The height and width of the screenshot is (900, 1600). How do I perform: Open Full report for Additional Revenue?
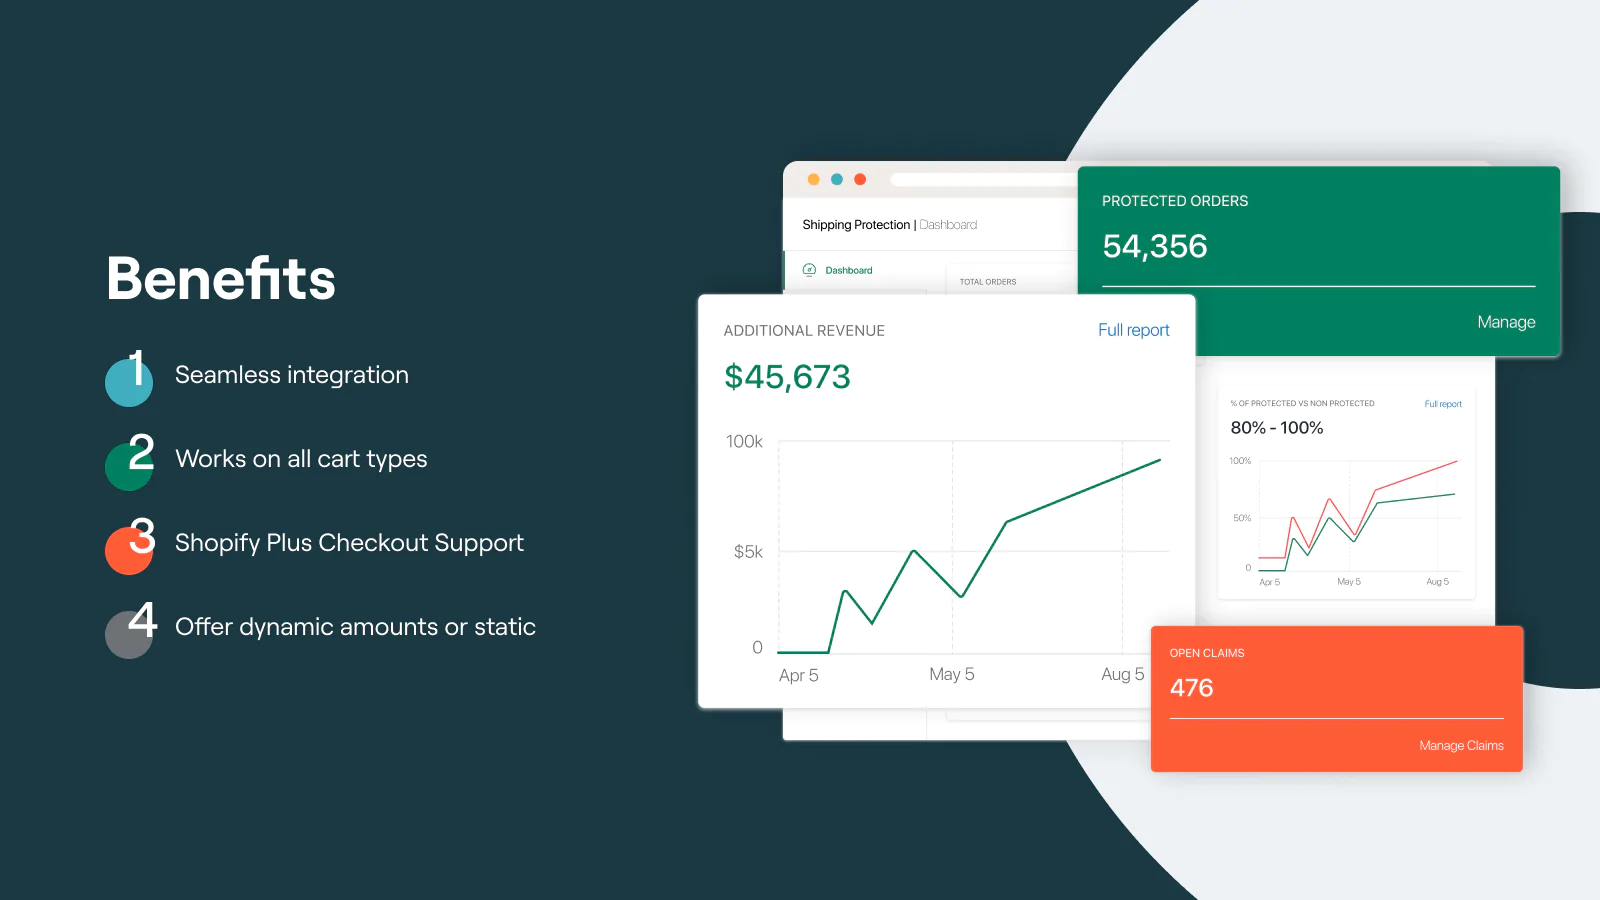tap(1133, 330)
